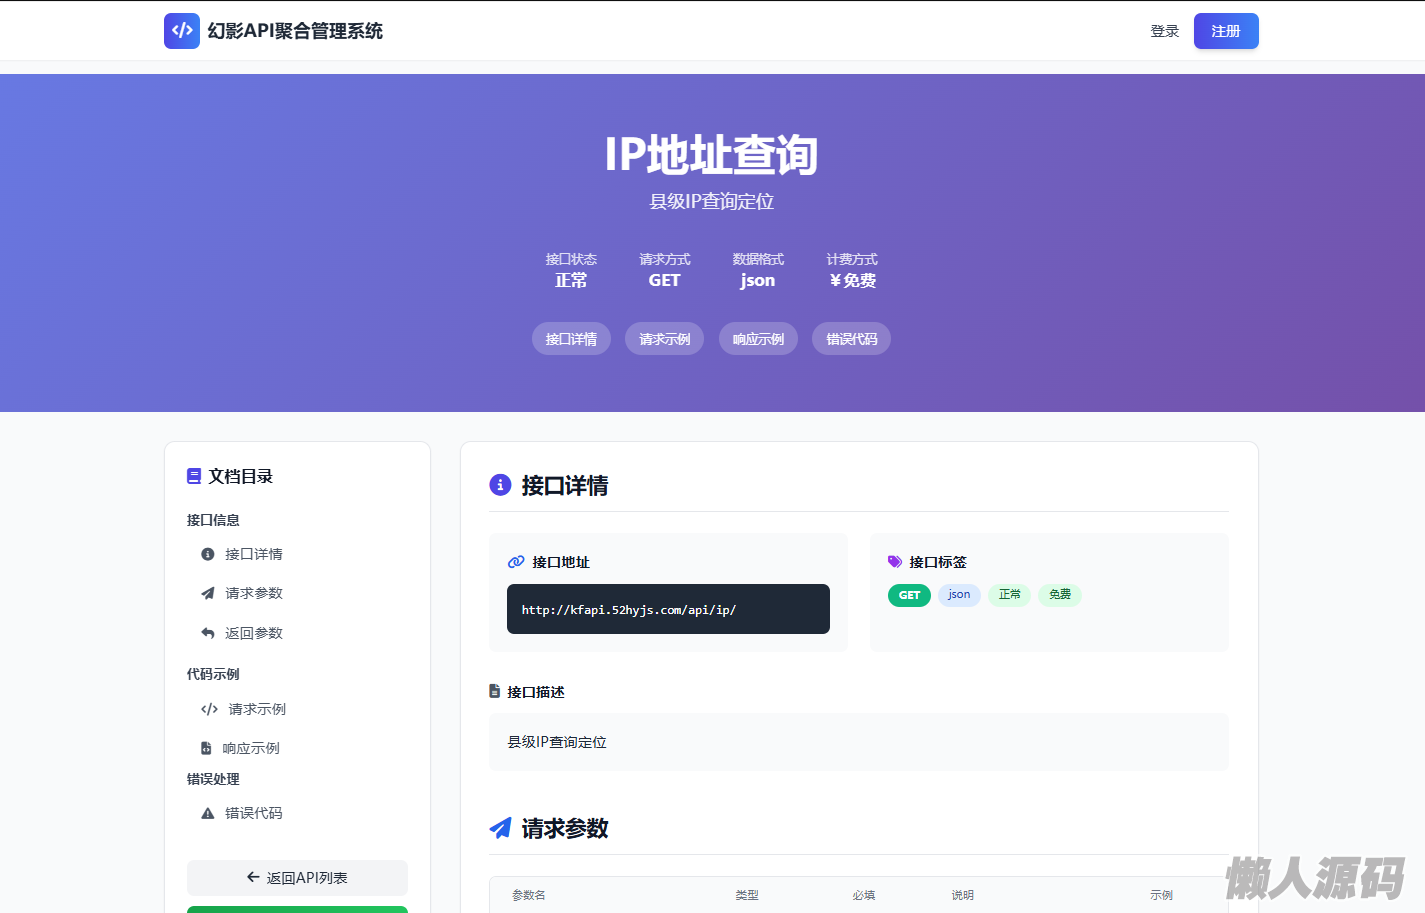Click the code logo icon in the header
The width and height of the screenshot is (1425, 913).
182,31
